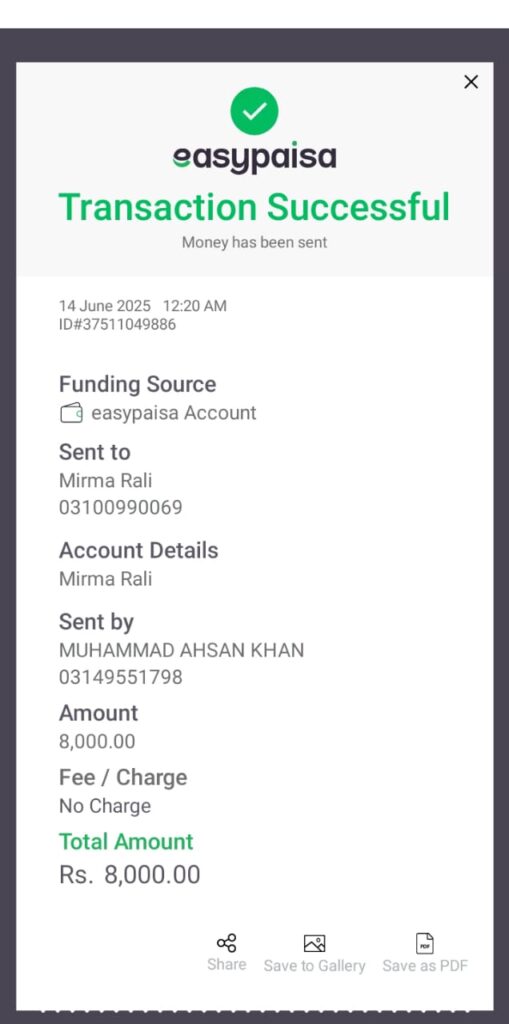
Task: Click the Mirma Rali name under Account Details
Action: click(105, 579)
